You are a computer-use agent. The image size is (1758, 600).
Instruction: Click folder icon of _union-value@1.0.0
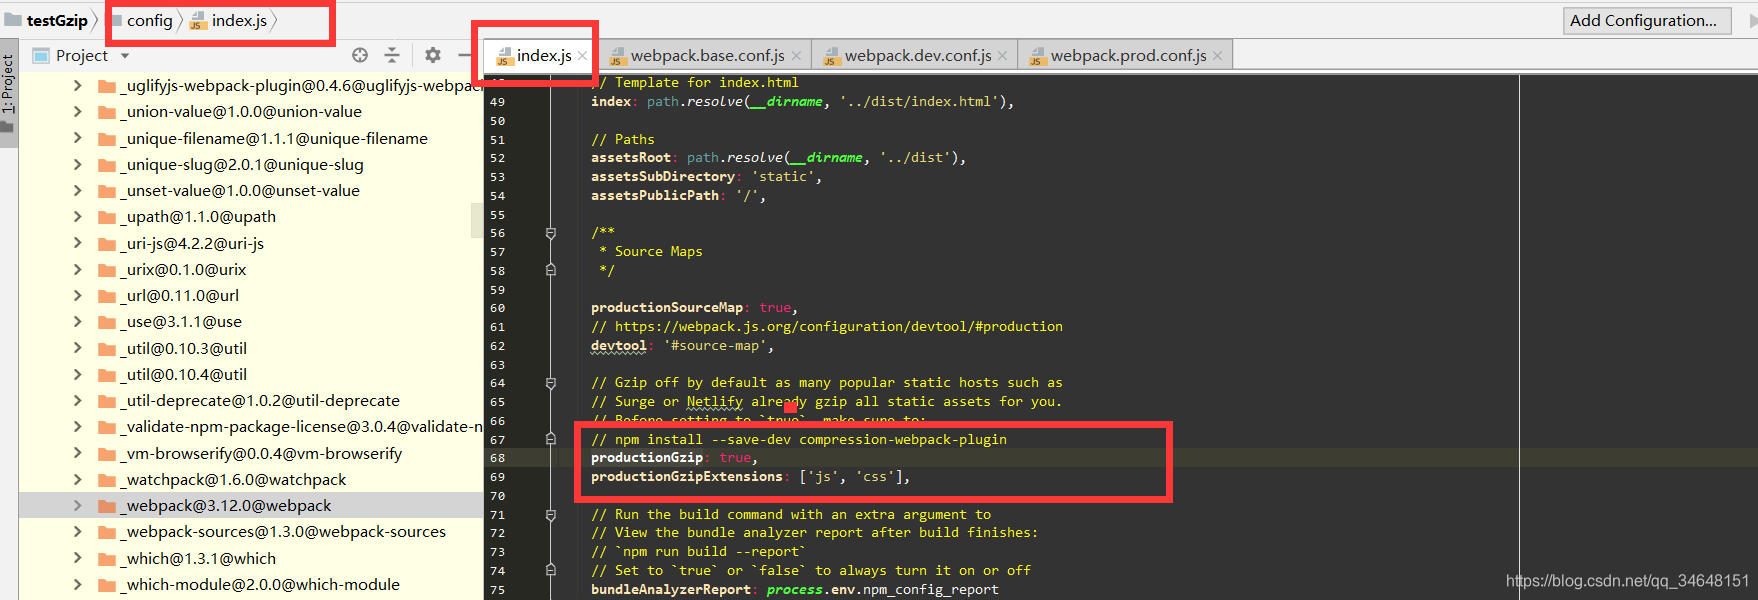click(x=107, y=112)
